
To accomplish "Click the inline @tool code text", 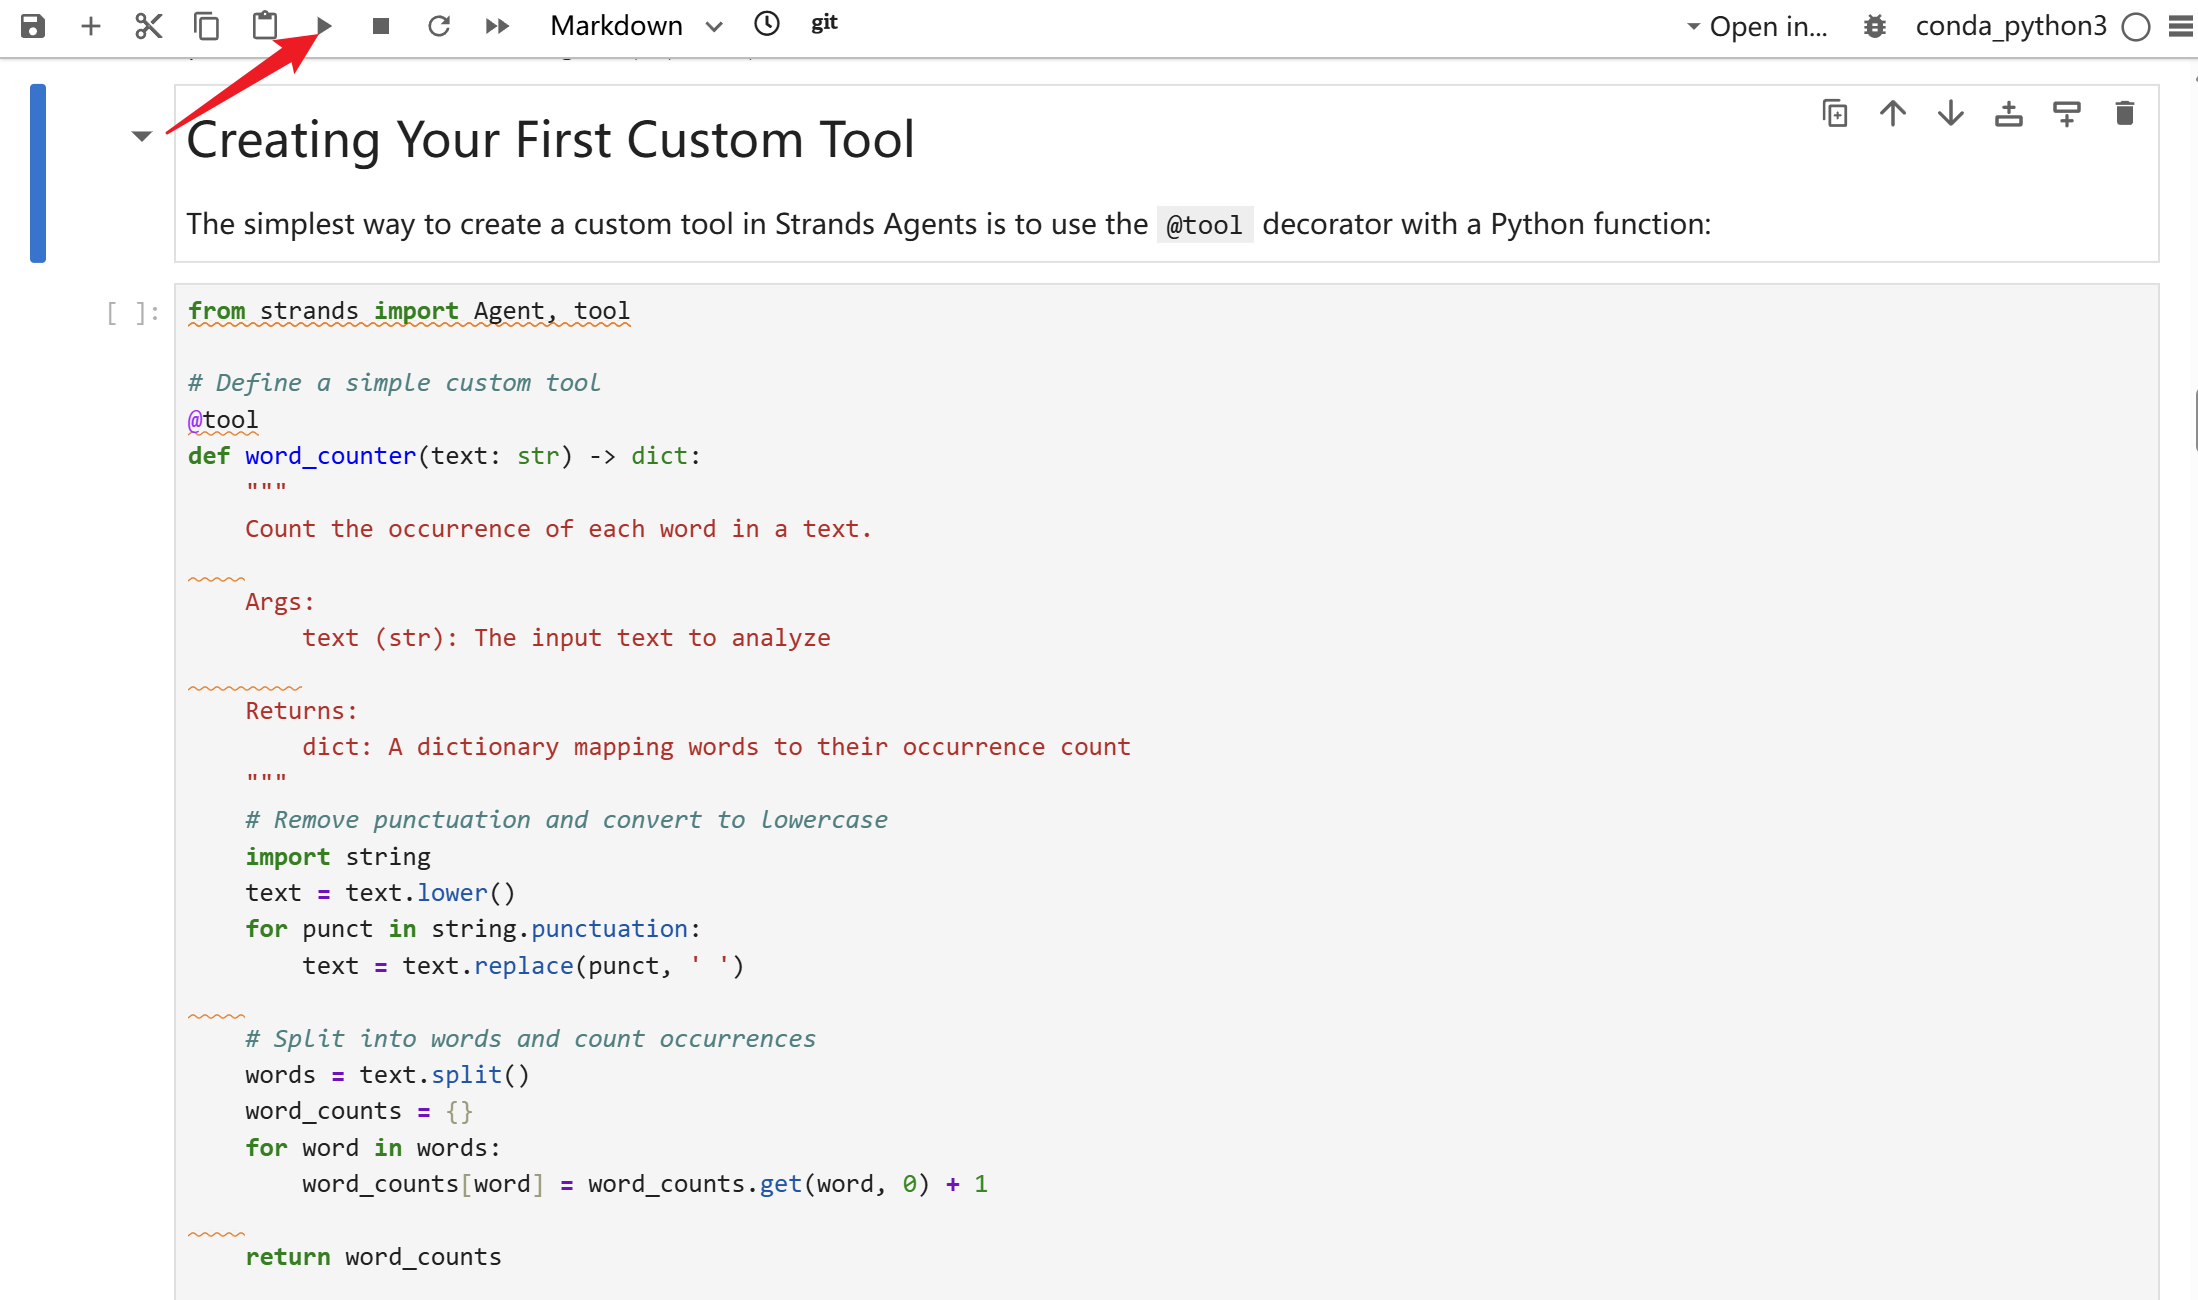I will click(1204, 225).
